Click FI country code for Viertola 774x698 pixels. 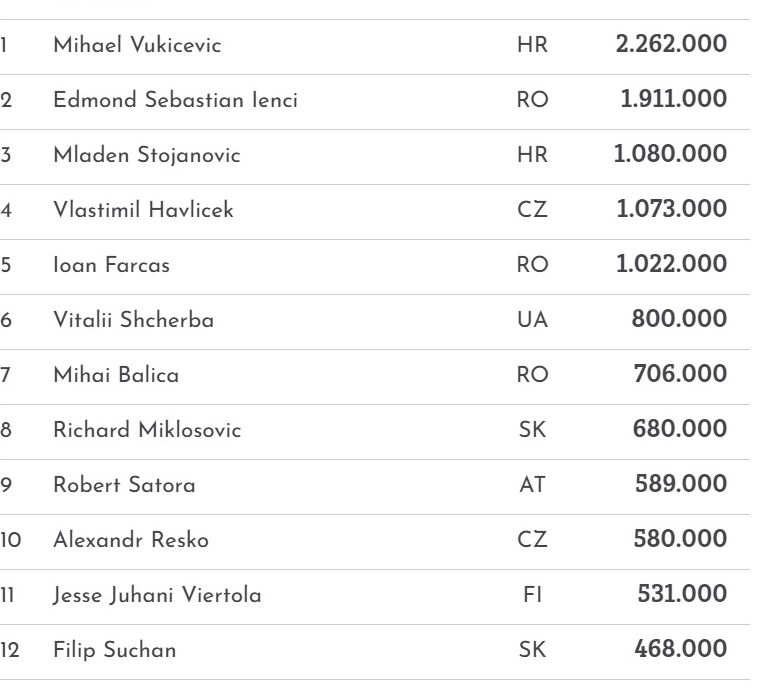pos(532,595)
